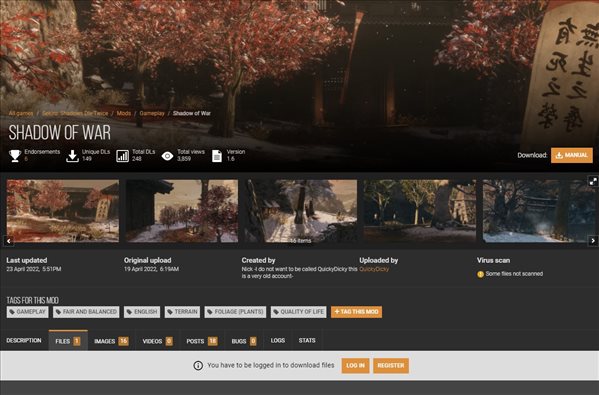Click '23 April 2022, 5:51PM' last updated date

click(34, 269)
